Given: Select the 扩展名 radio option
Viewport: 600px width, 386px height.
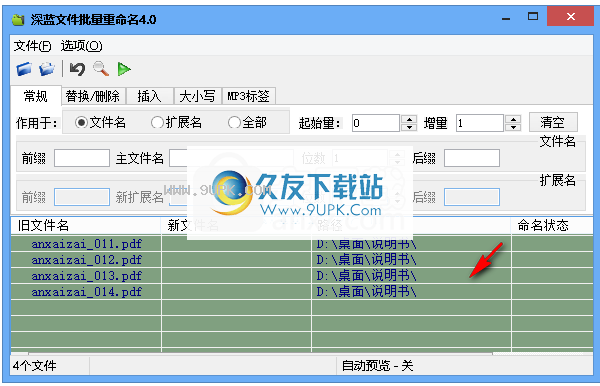Looking at the screenshot, I should click(x=176, y=122).
